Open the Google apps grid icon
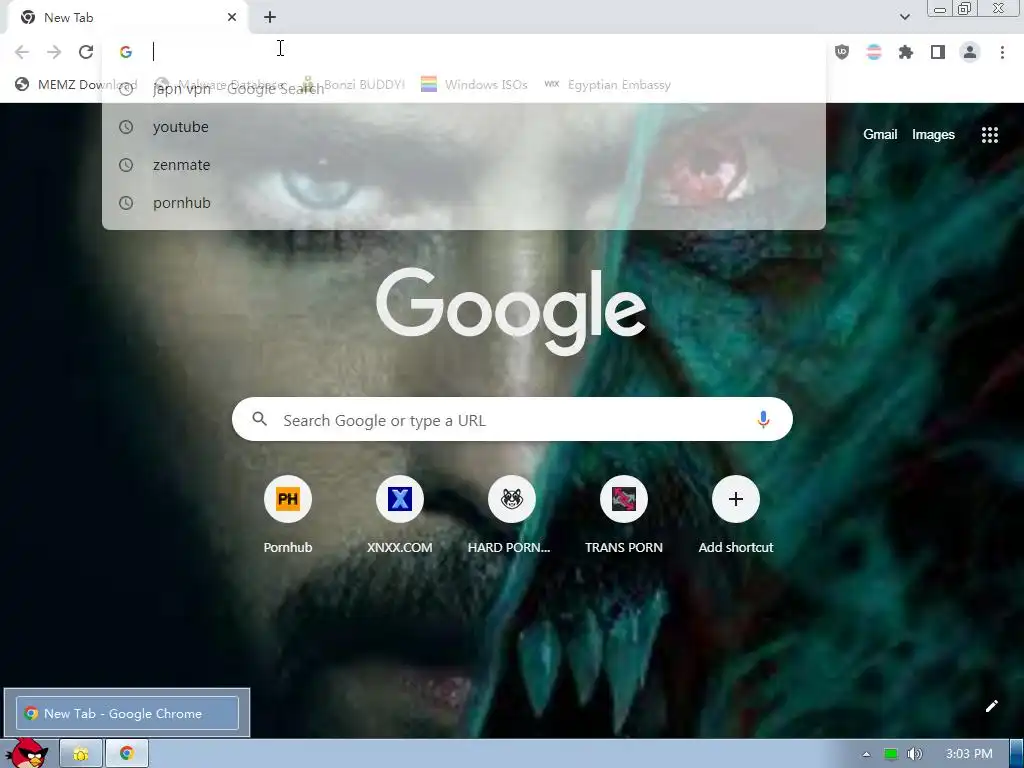Screen dimensions: 1024x768 989,135
